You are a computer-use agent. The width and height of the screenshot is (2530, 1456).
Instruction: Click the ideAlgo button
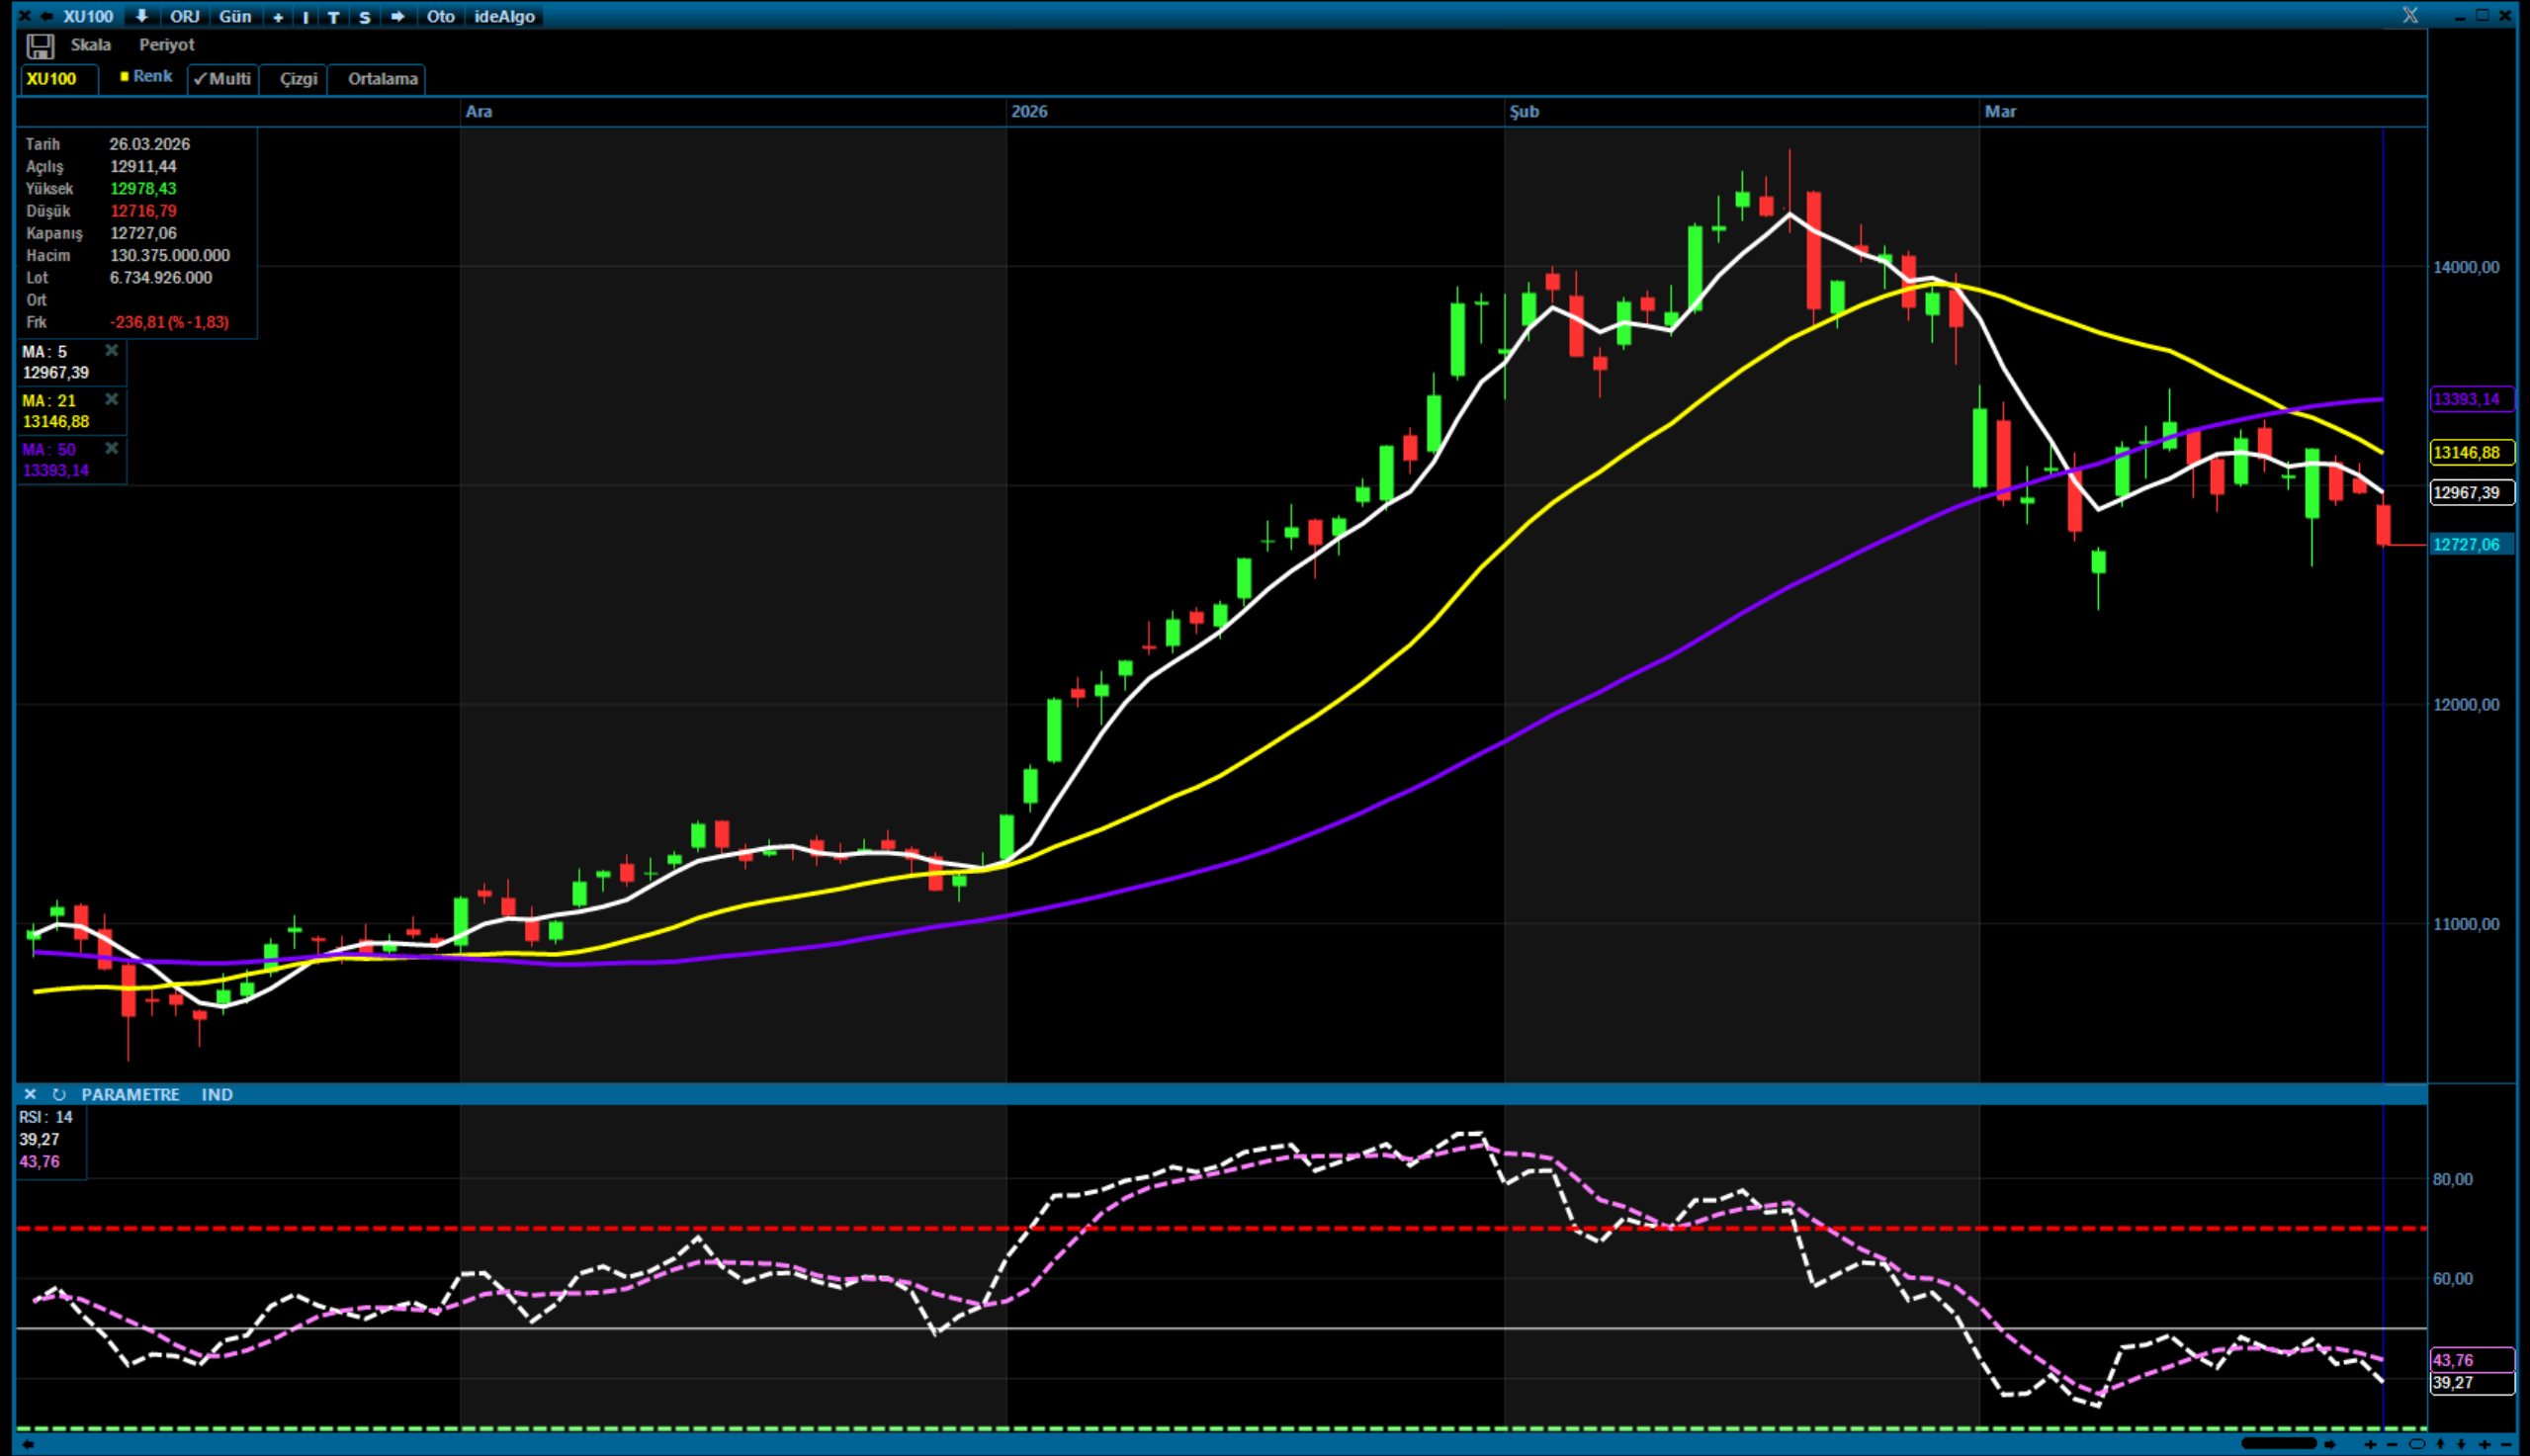[504, 16]
